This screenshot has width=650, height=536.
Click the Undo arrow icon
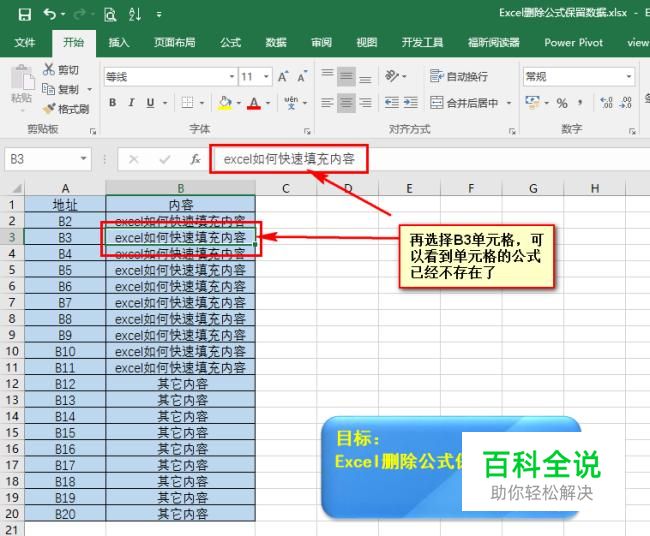pyautogui.click(x=49, y=15)
